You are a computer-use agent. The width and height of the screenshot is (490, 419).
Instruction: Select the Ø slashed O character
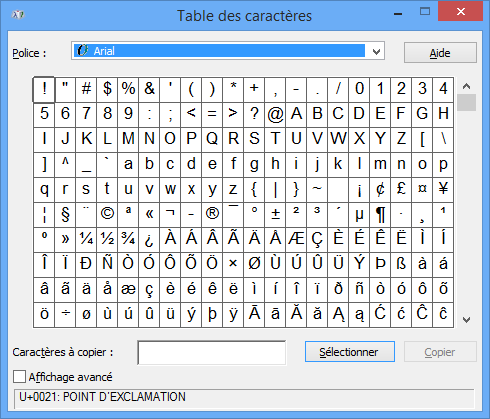point(254,265)
